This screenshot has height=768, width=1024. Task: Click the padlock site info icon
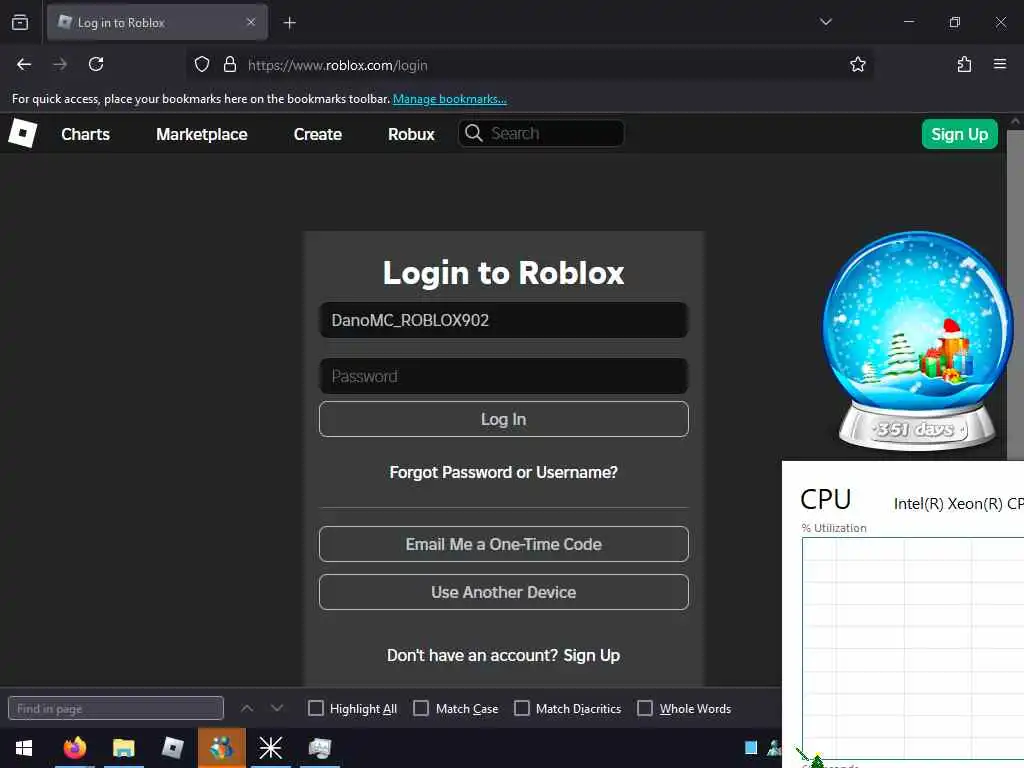coord(230,64)
